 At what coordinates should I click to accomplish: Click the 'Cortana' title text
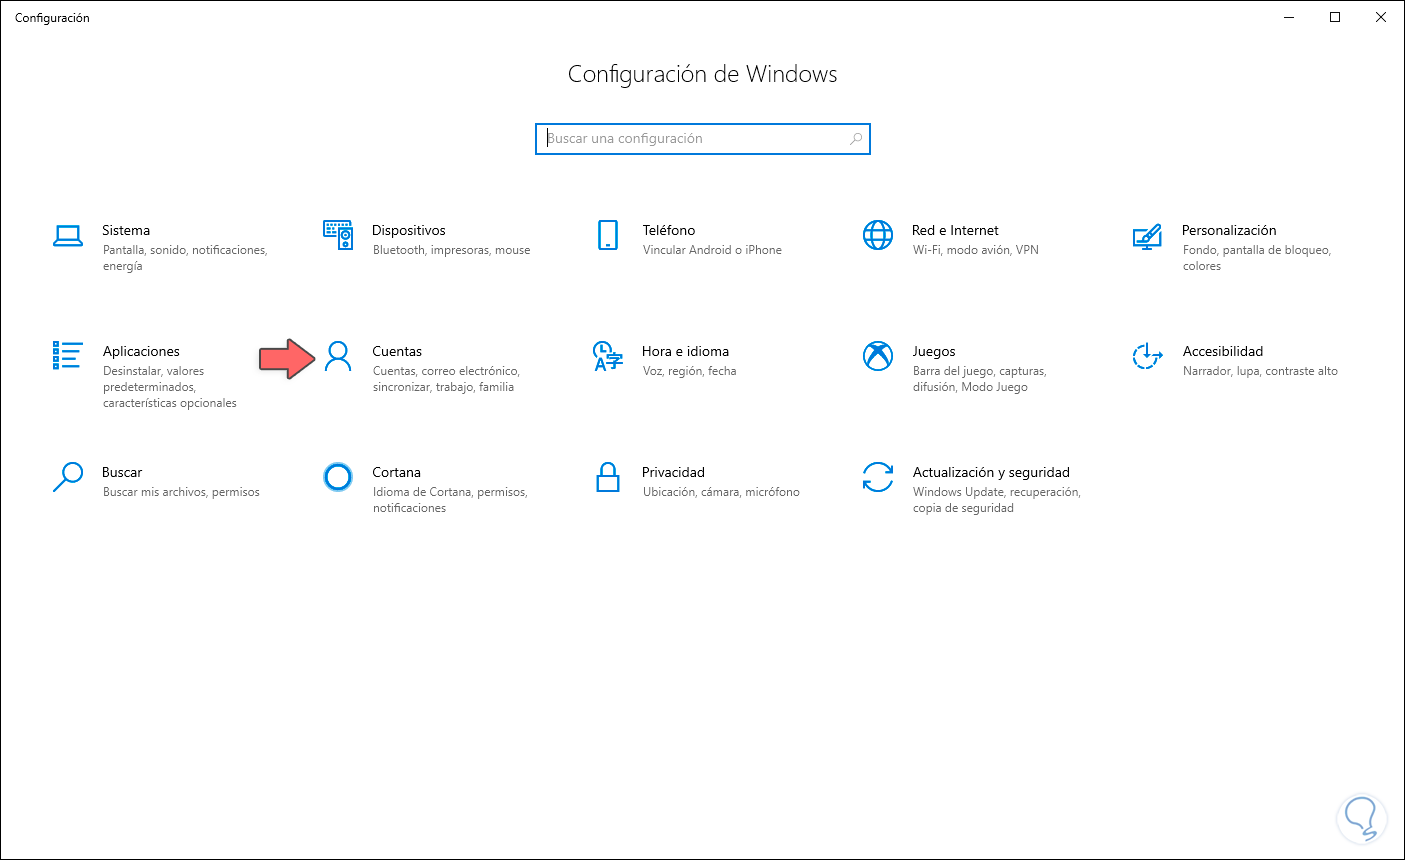coord(397,472)
